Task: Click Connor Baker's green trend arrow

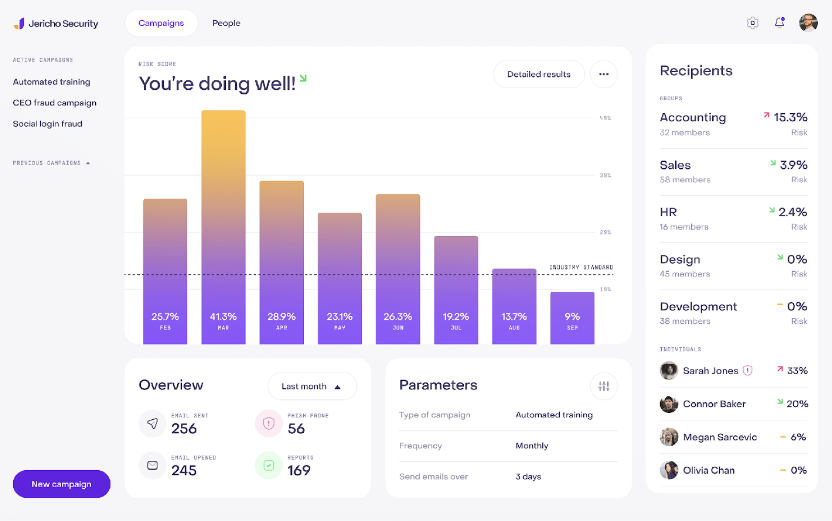Action: click(x=780, y=402)
